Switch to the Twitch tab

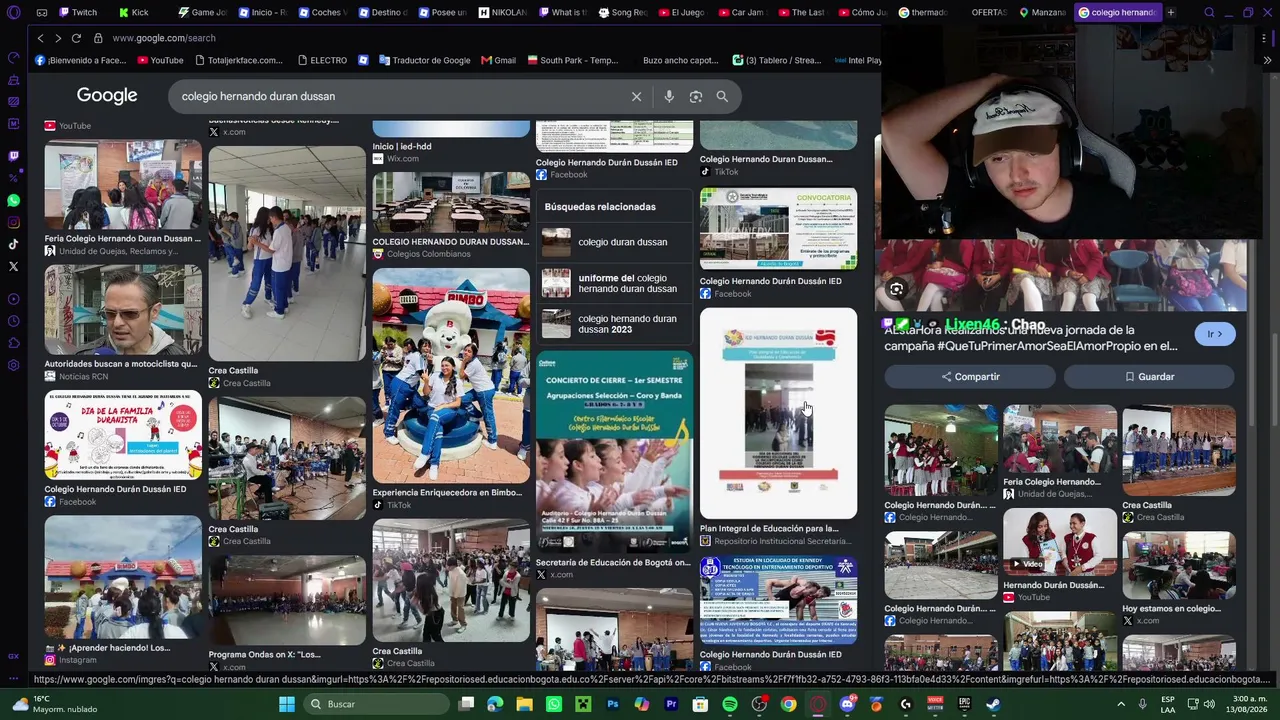(78, 13)
